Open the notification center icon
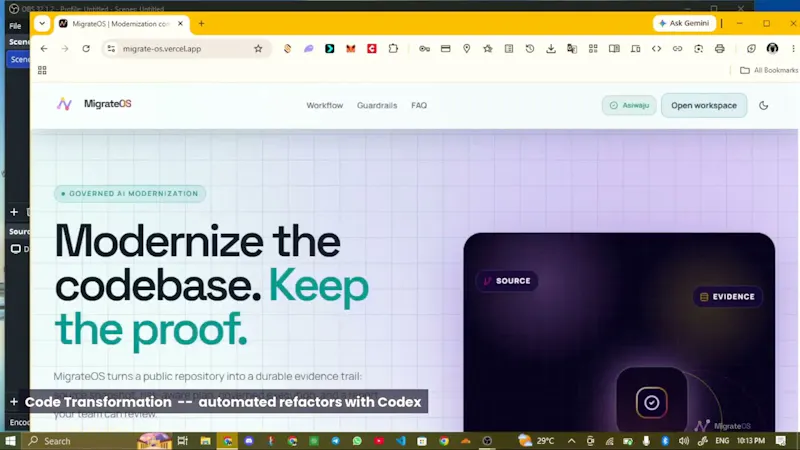Image resolution: width=800 pixels, height=450 pixels. pyautogui.click(x=781, y=441)
